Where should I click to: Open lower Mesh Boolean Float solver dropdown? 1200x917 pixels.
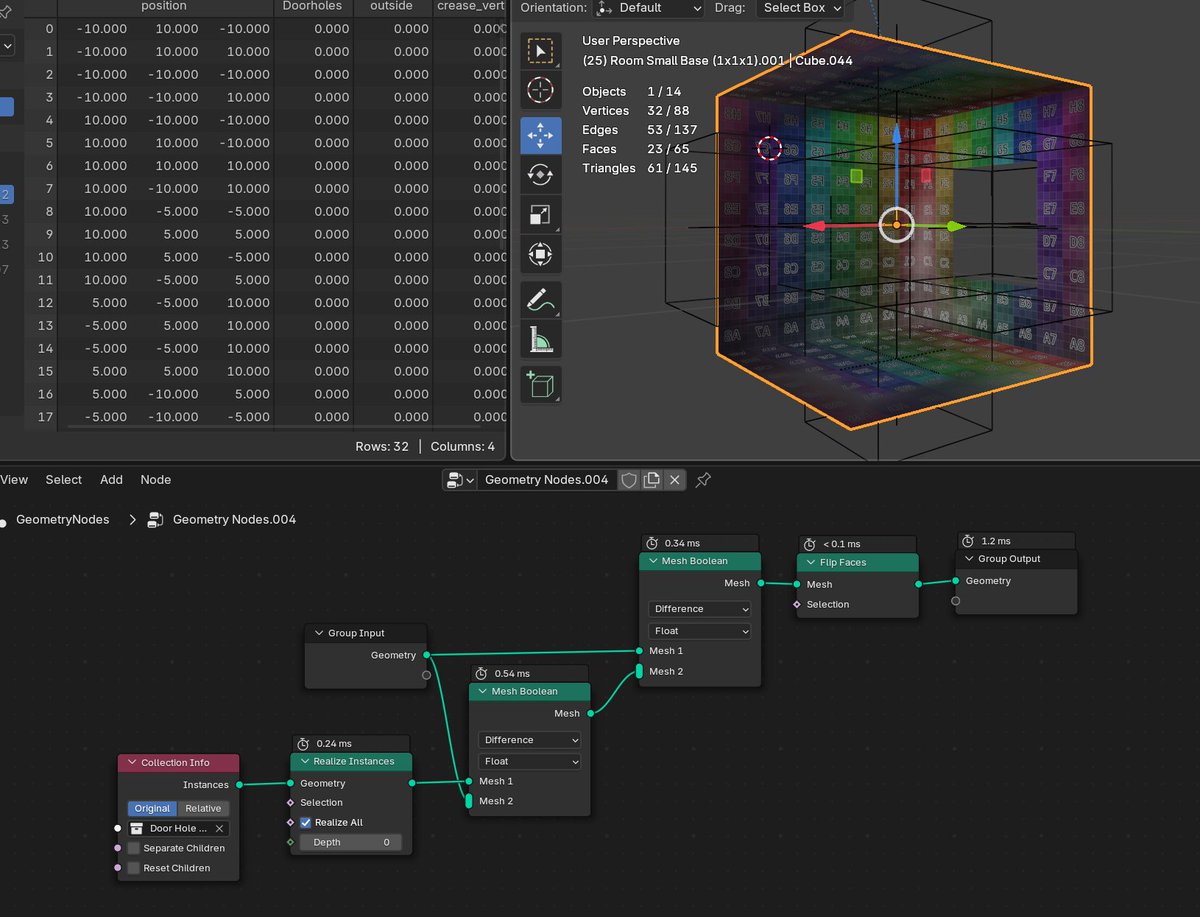(530, 761)
